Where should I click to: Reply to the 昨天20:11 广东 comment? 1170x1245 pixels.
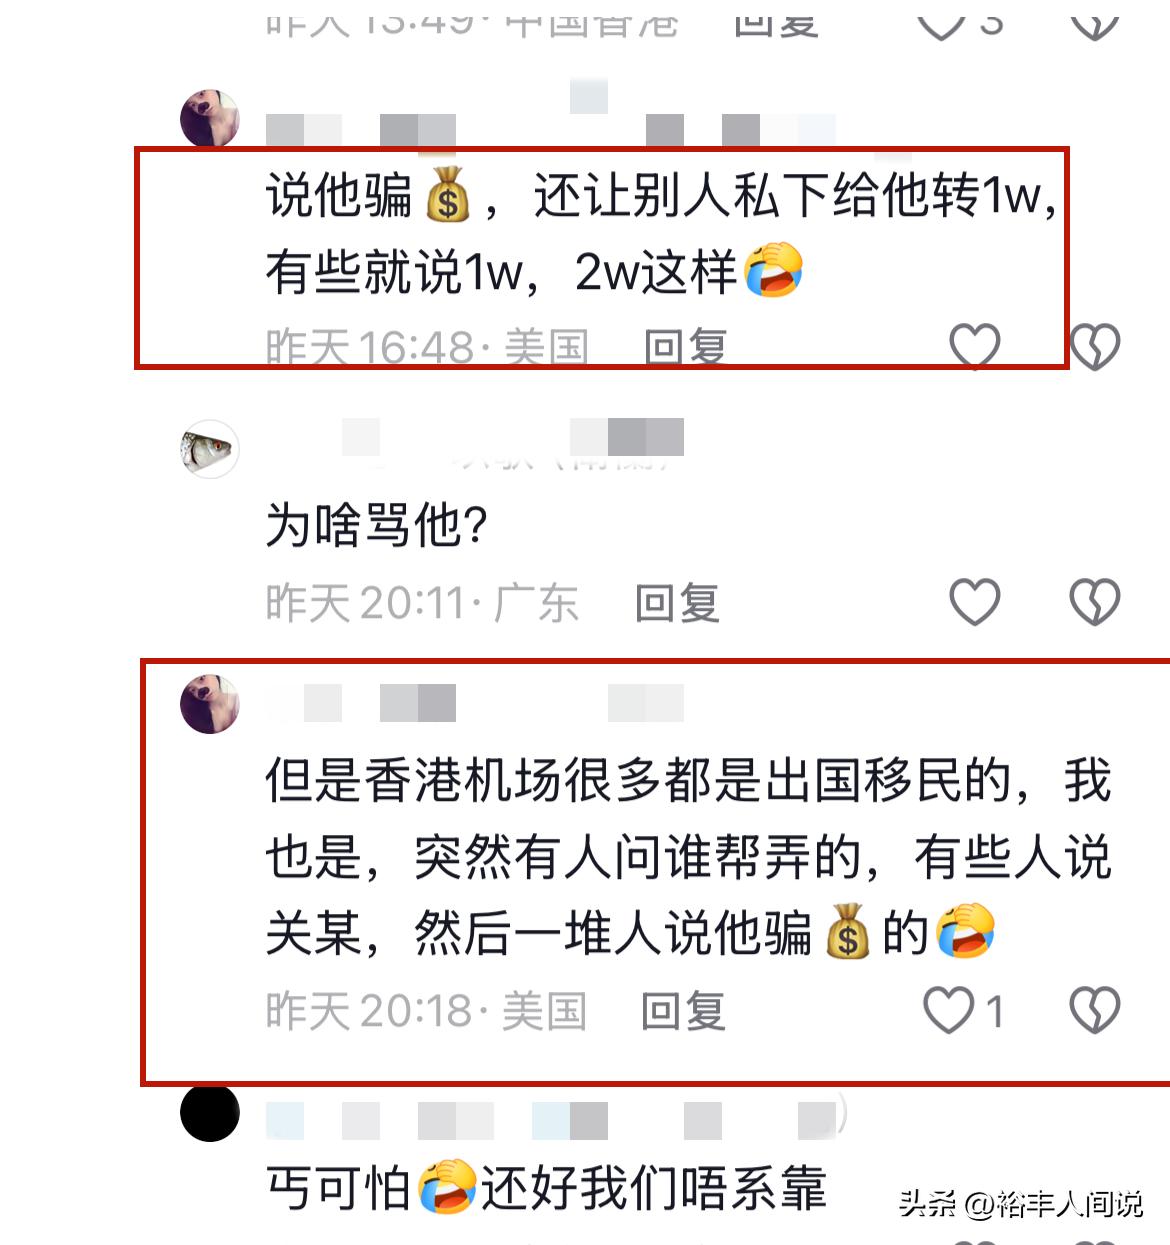[x=677, y=603]
